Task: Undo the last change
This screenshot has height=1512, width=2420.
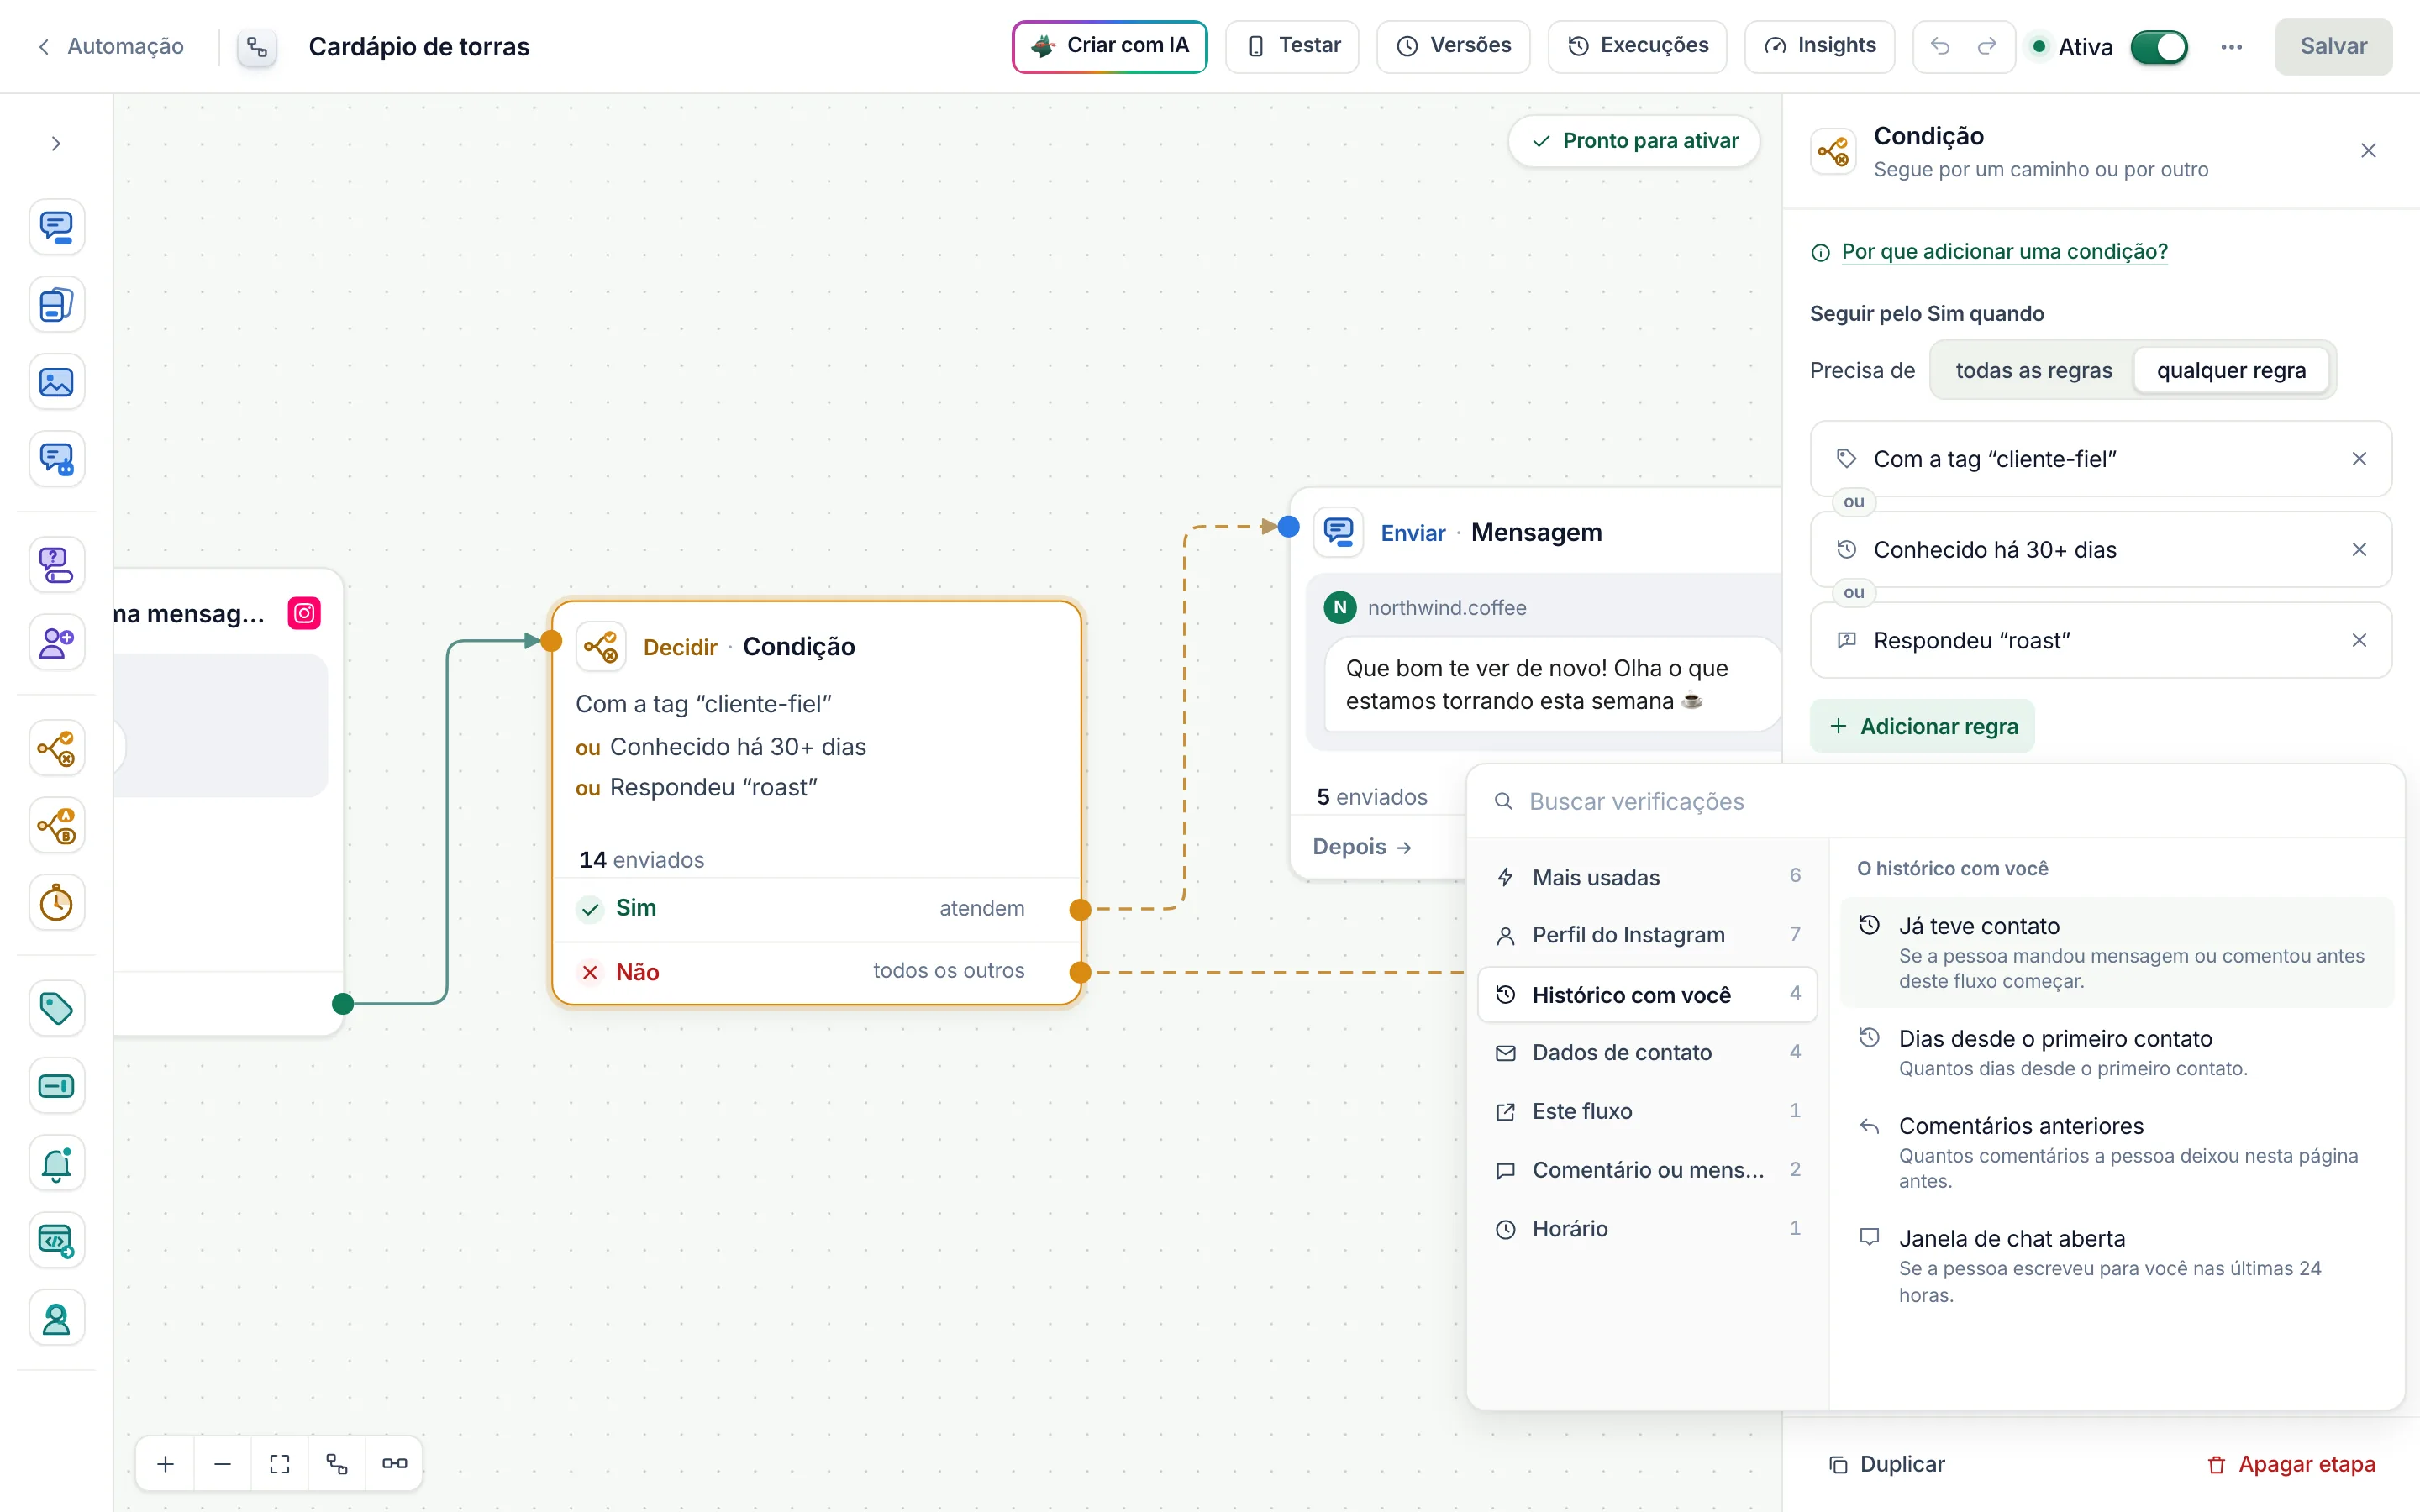Action: coord(1940,46)
